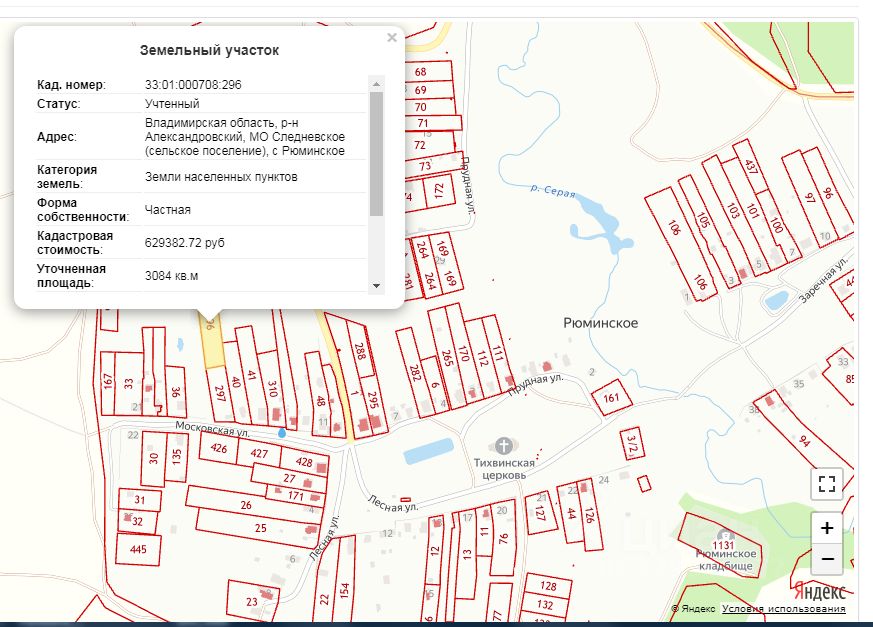Screen dimensions: 873x627
Task: Select parcel 167 on the map
Action: (x=107, y=382)
